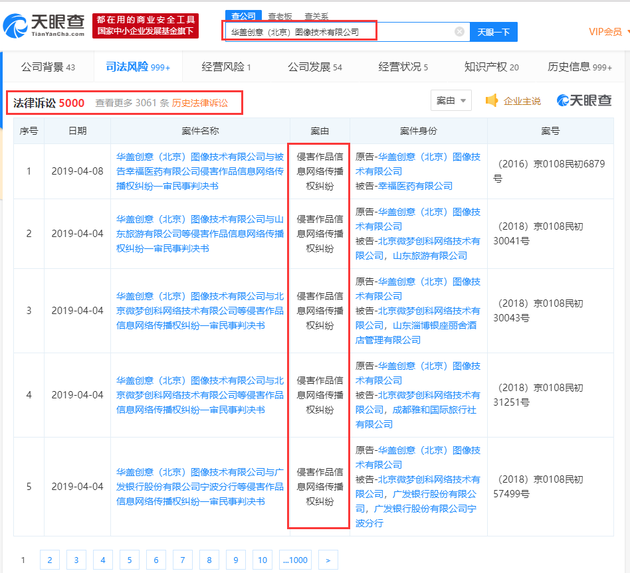
Task: Go to page 9 of results
Action: click(236, 560)
